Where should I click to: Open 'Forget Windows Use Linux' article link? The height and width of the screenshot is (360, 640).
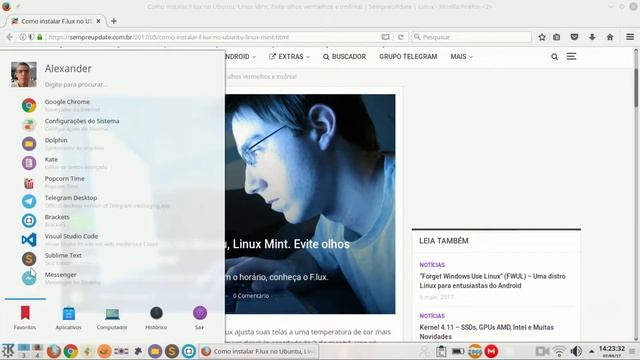(x=492, y=281)
